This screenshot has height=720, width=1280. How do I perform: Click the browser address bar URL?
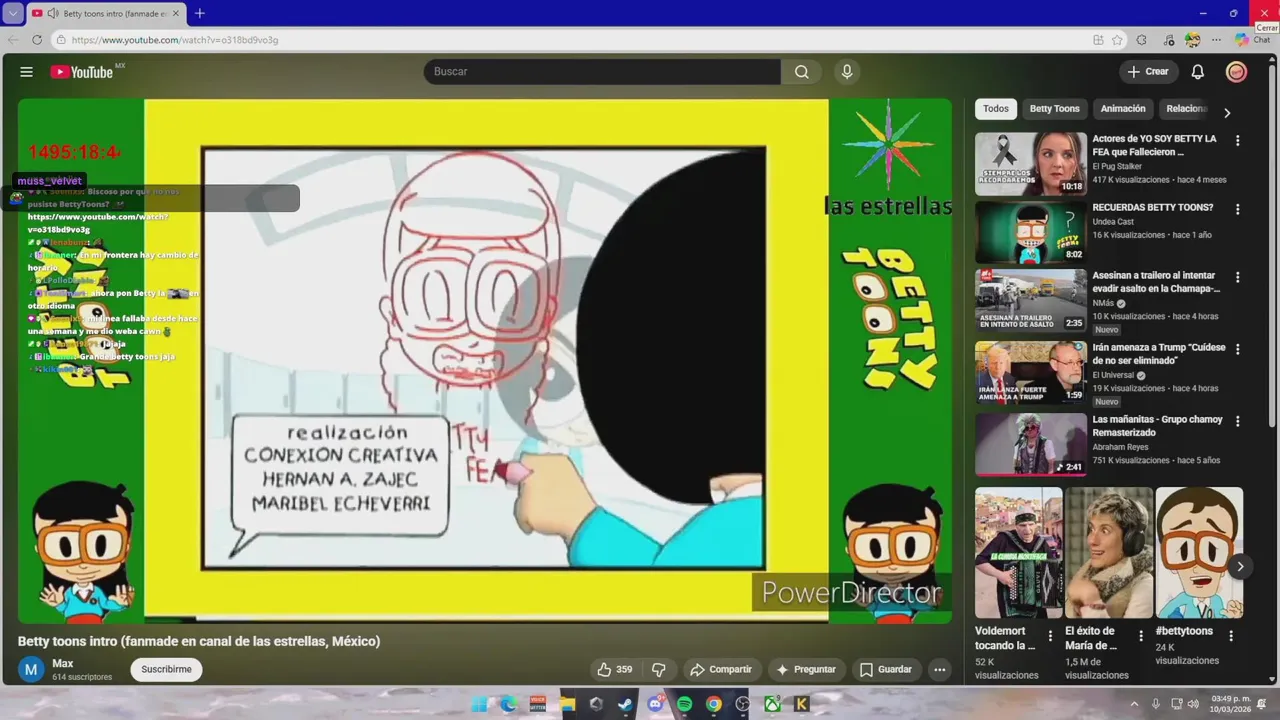[x=175, y=40]
